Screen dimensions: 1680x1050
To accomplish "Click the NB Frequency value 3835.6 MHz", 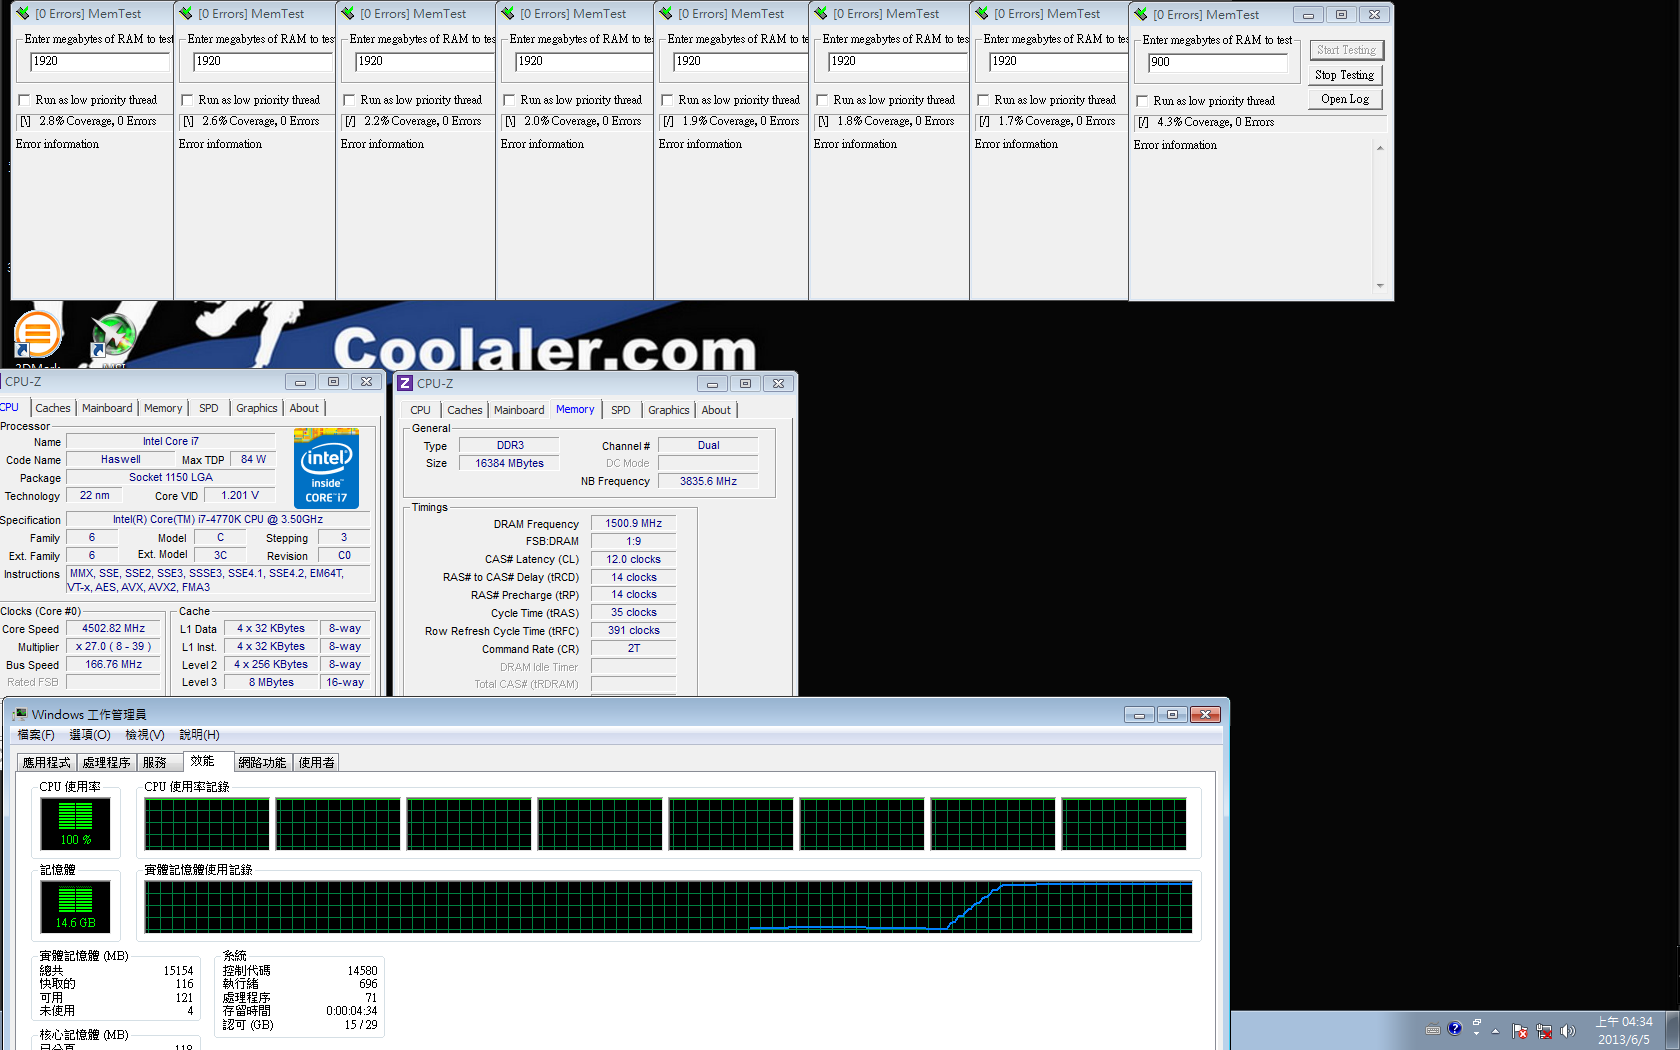I will [708, 481].
